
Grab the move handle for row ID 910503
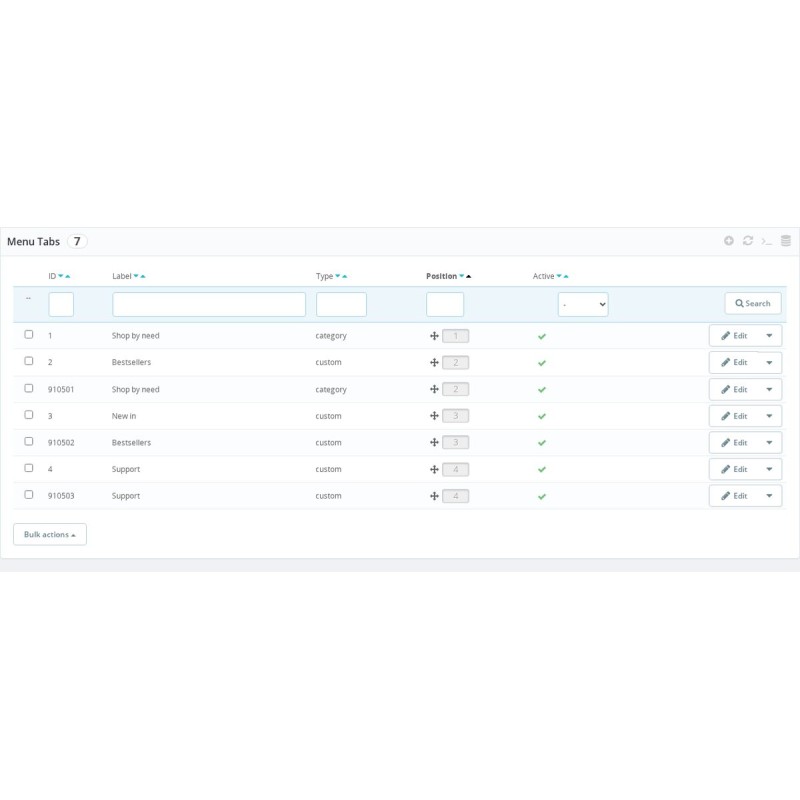434,496
